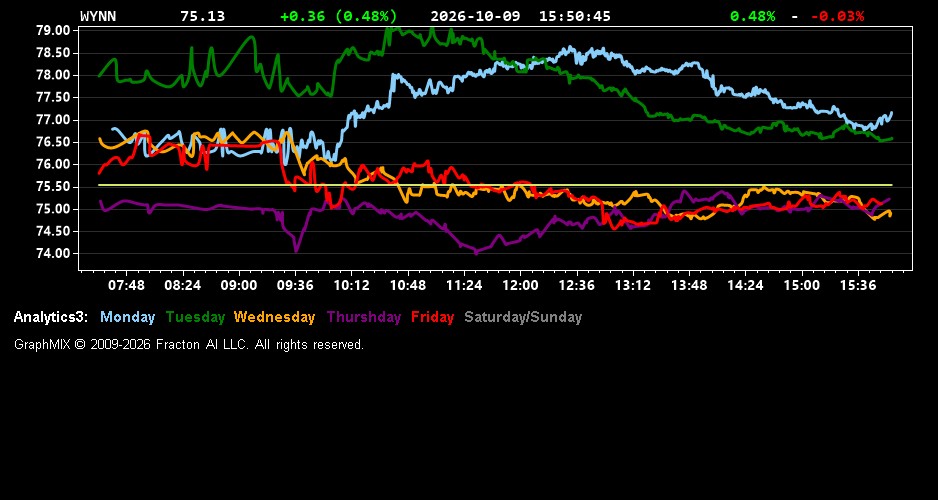Click the 13:12 time axis label
This screenshot has width=938, height=500.
coord(633,285)
